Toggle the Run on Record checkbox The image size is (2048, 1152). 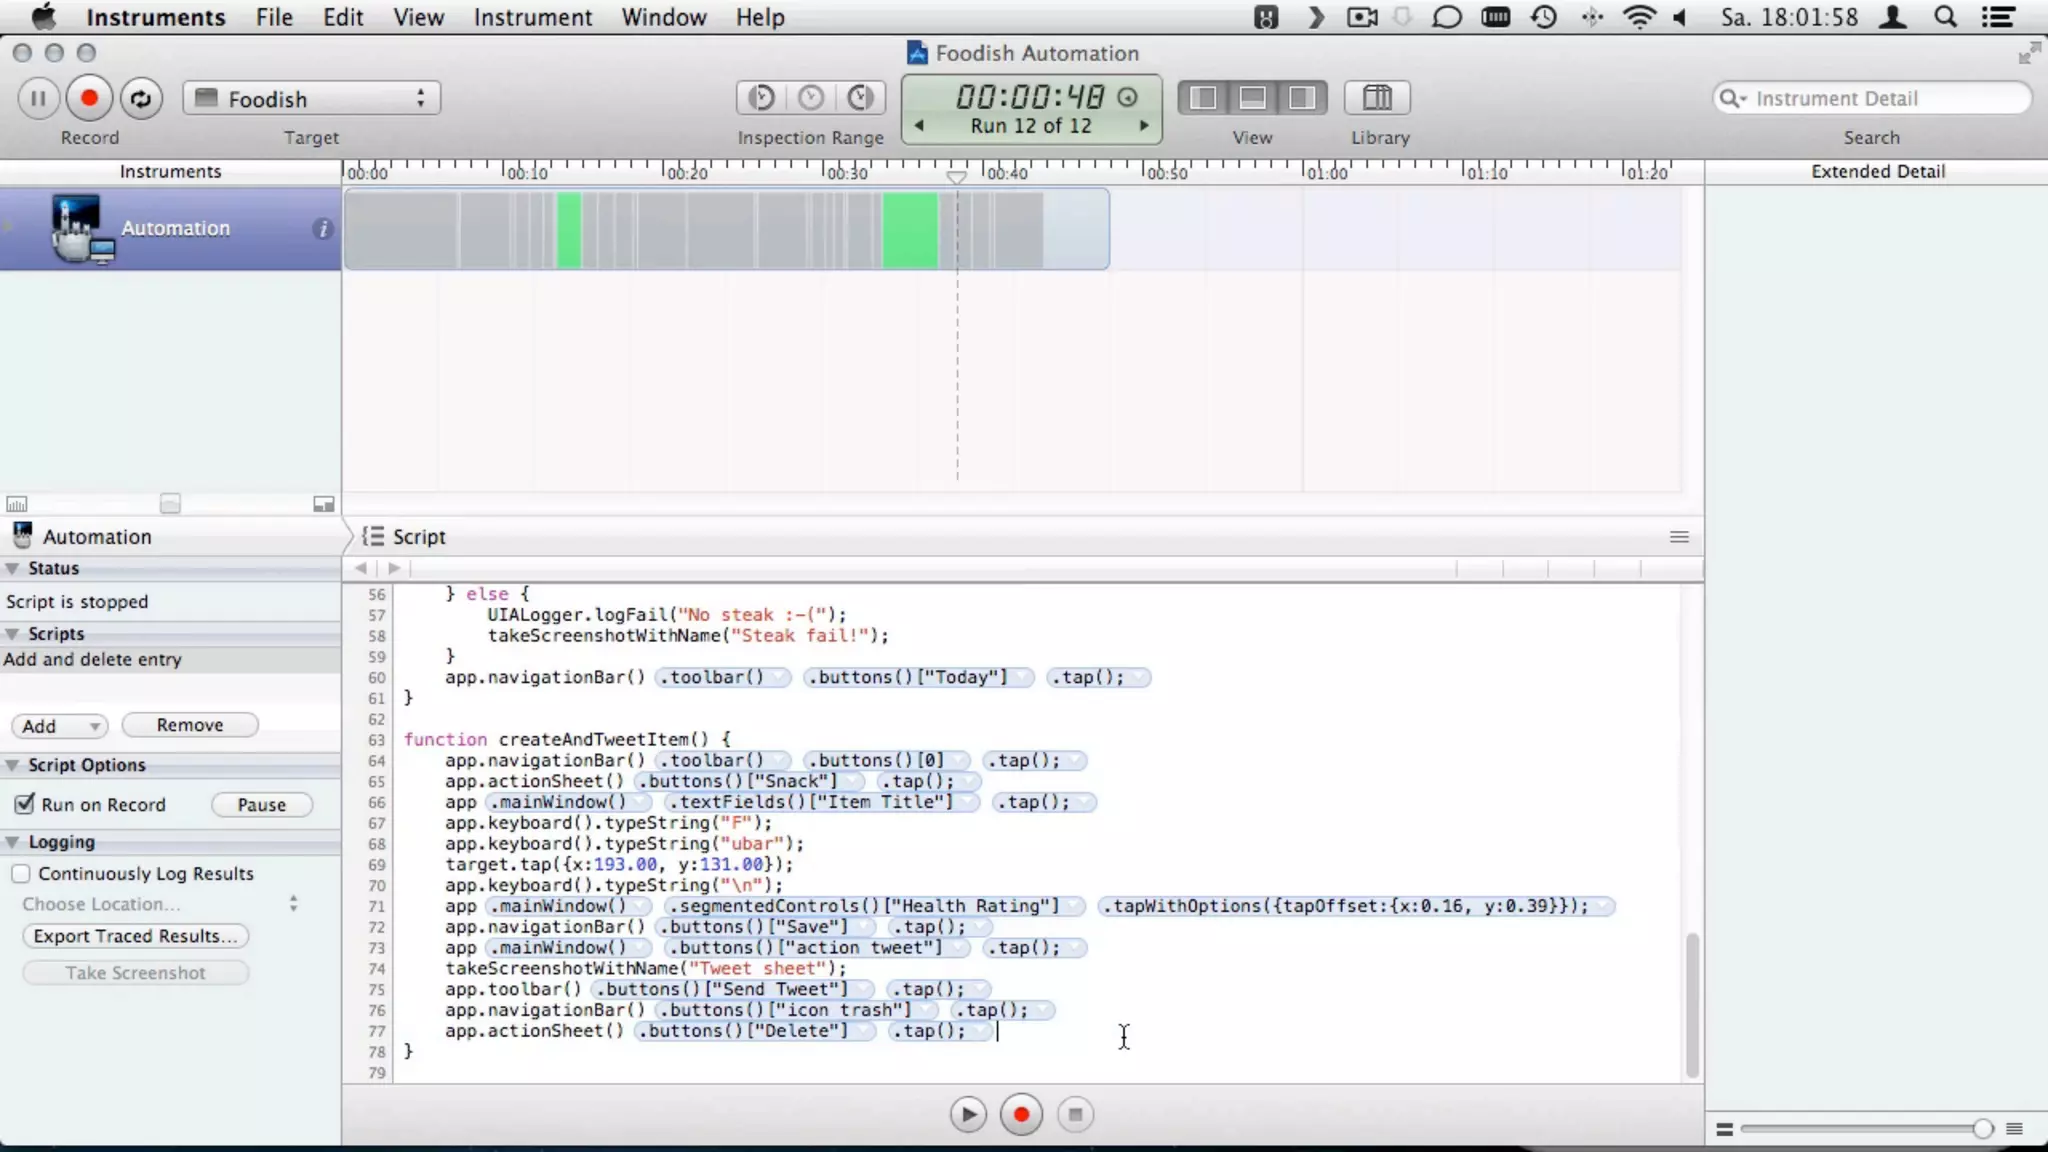(x=24, y=804)
